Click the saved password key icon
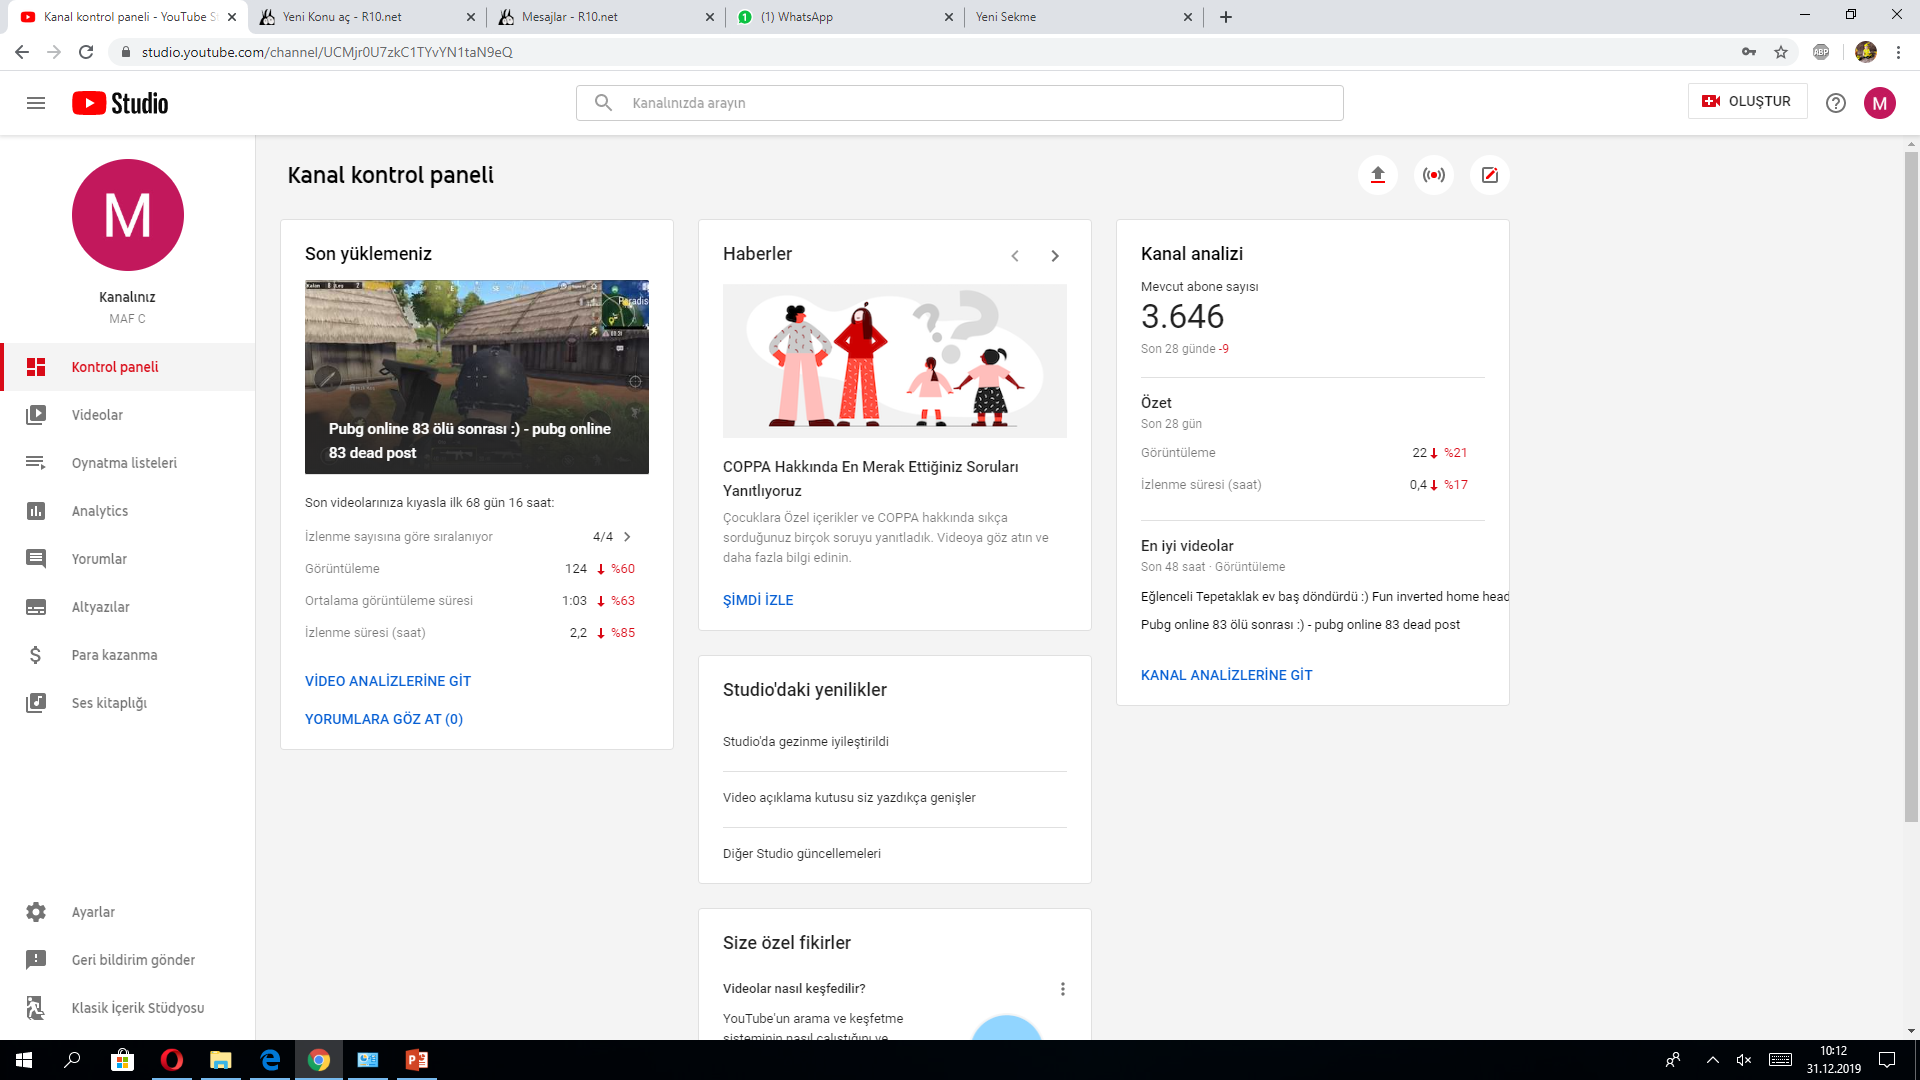1920x1080 pixels. pos(1749,52)
